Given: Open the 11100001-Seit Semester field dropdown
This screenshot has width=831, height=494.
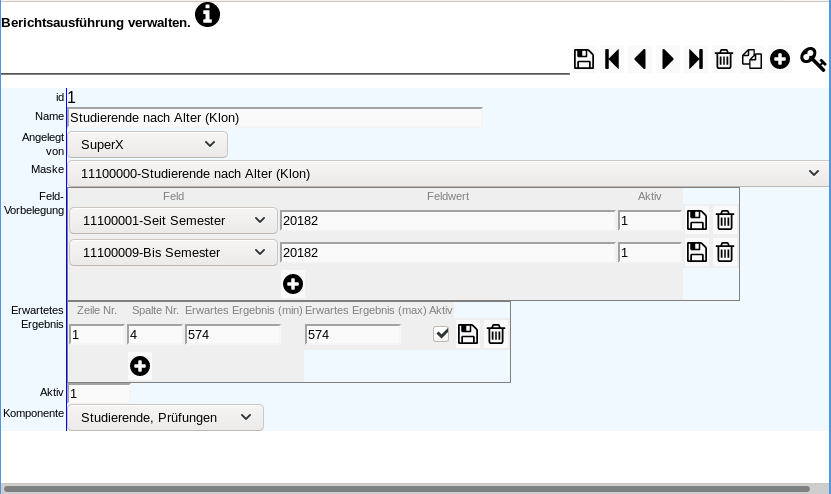Looking at the screenshot, I should (173, 220).
